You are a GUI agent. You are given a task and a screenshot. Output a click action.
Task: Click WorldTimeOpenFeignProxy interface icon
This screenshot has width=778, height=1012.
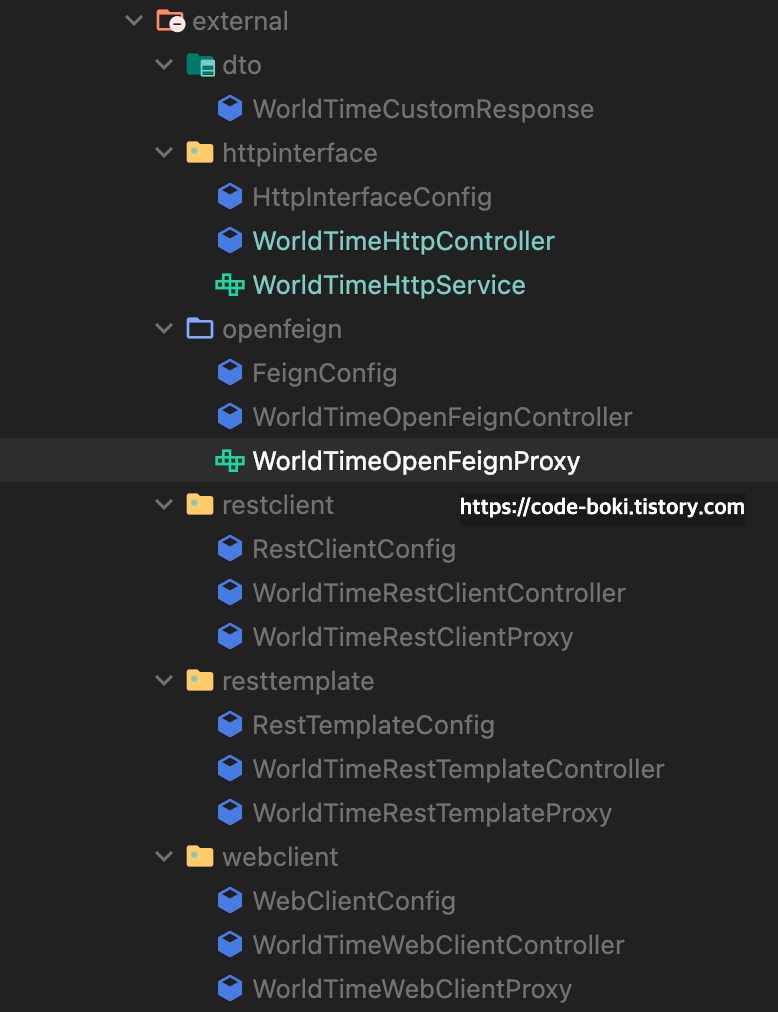[230, 460]
